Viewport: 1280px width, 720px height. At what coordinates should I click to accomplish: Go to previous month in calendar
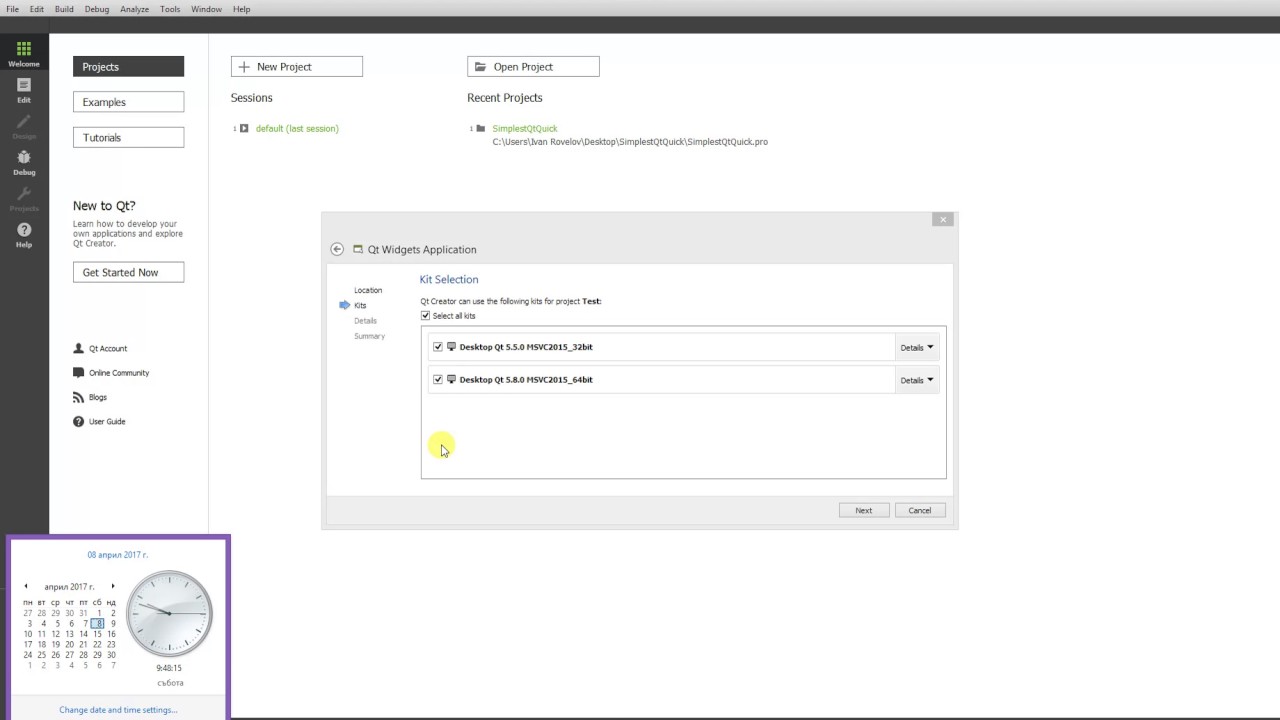(26, 586)
